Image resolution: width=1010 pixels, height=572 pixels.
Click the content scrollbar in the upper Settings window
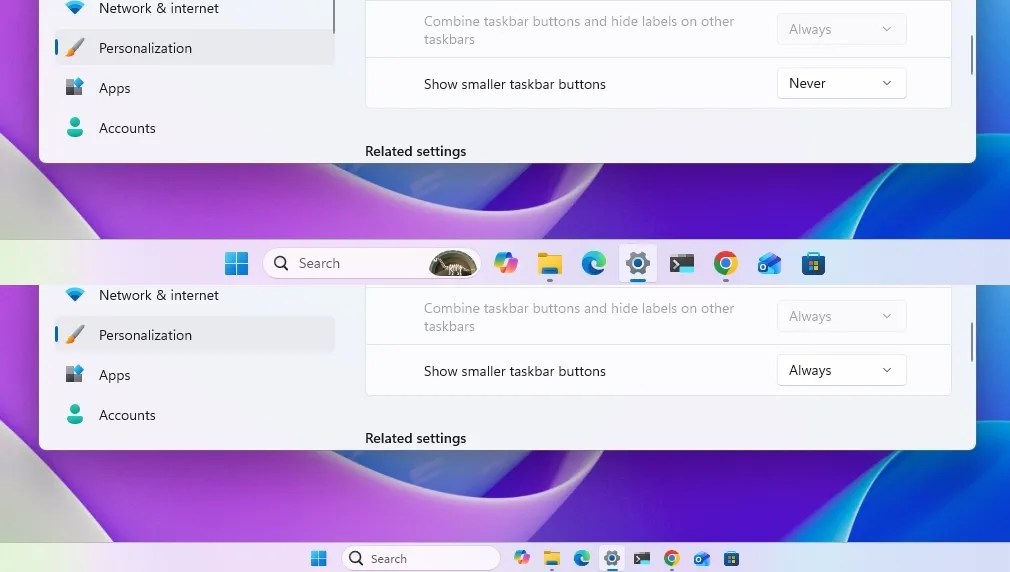tap(971, 55)
